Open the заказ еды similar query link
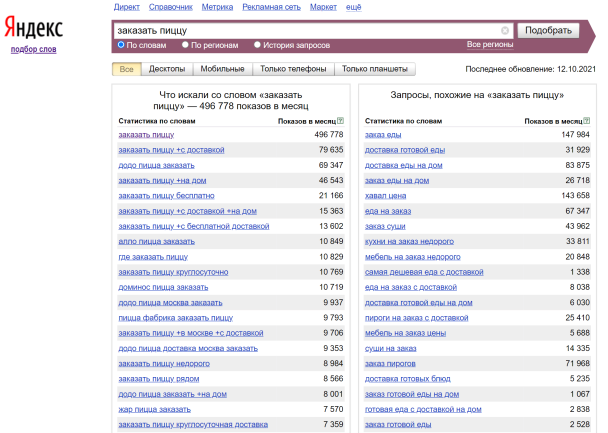Viewport: 608px width, 433px height. pos(383,135)
